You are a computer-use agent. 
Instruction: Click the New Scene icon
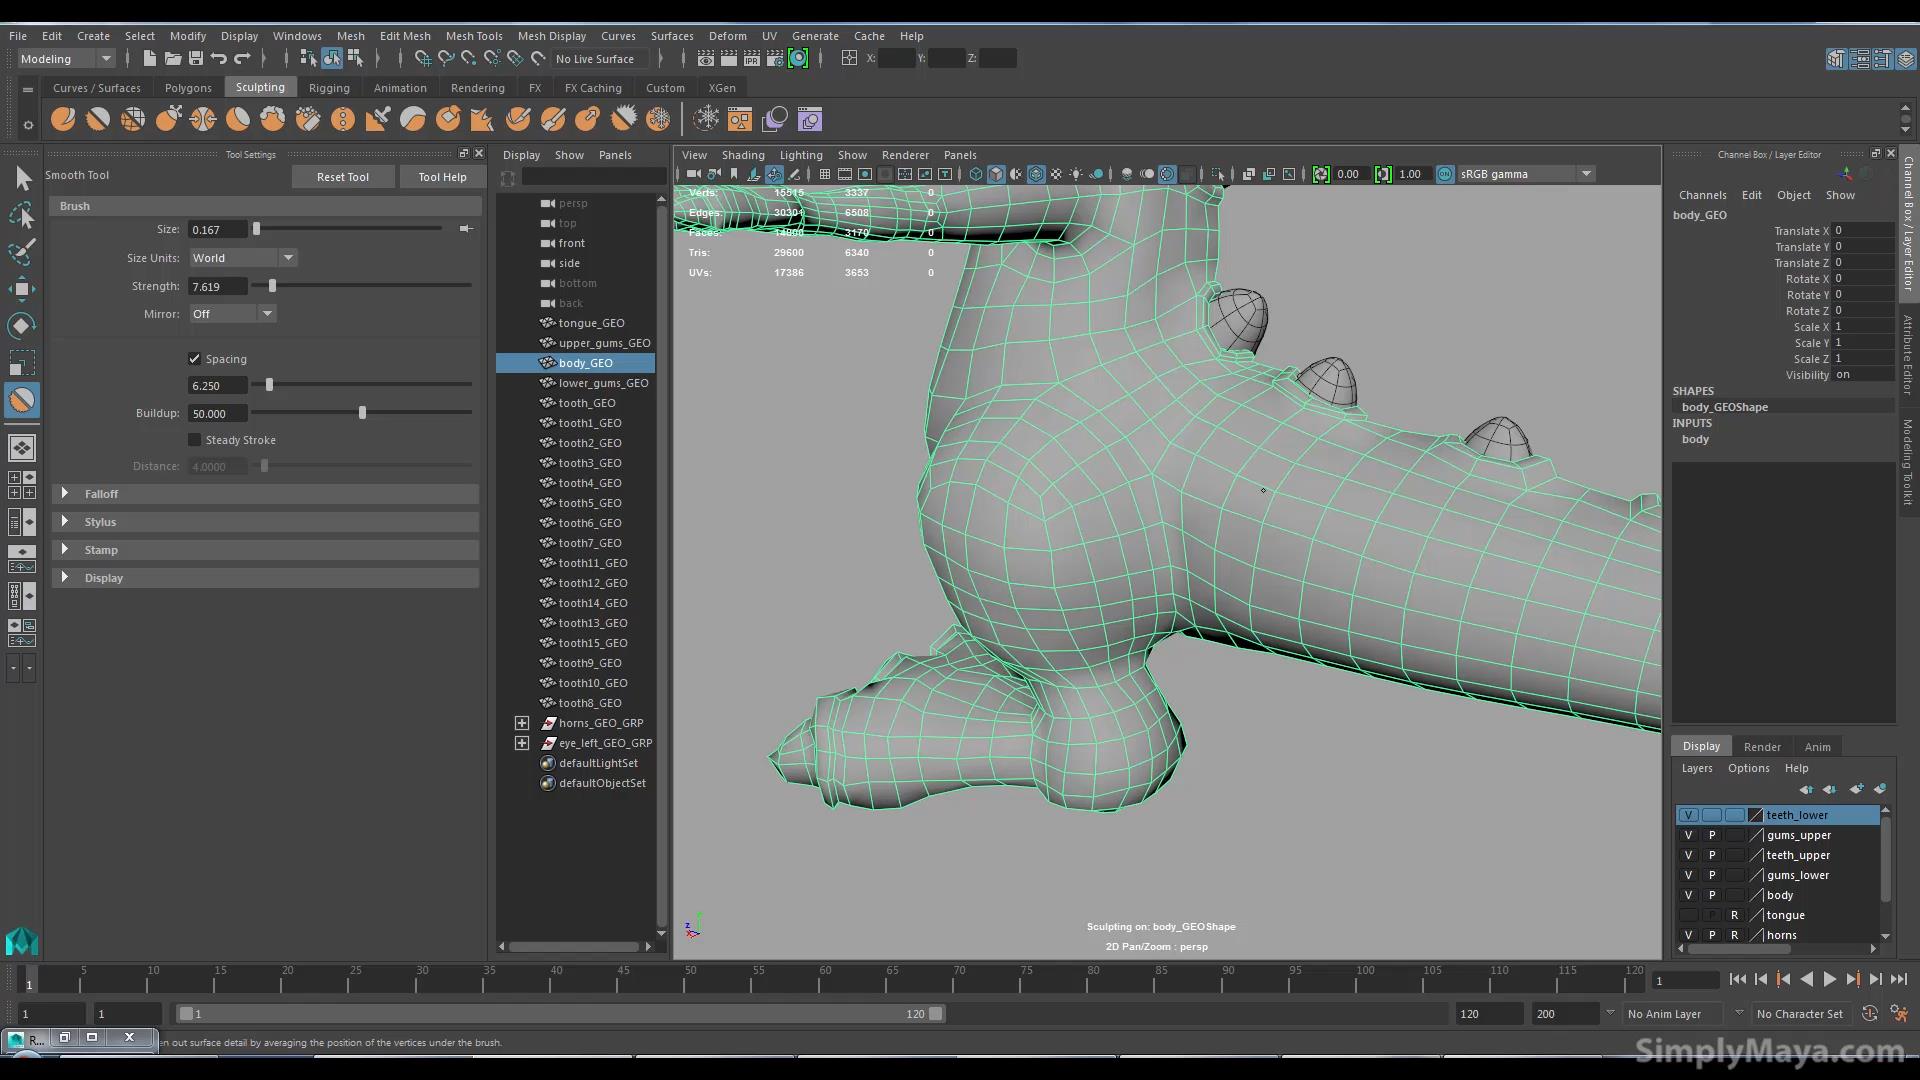coord(149,59)
